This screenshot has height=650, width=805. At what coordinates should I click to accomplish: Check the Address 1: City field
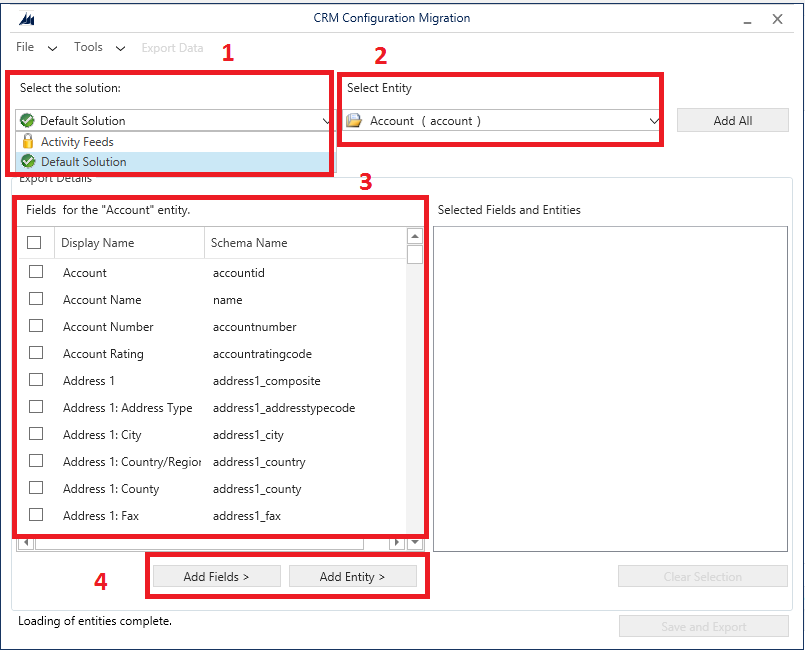click(x=36, y=434)
